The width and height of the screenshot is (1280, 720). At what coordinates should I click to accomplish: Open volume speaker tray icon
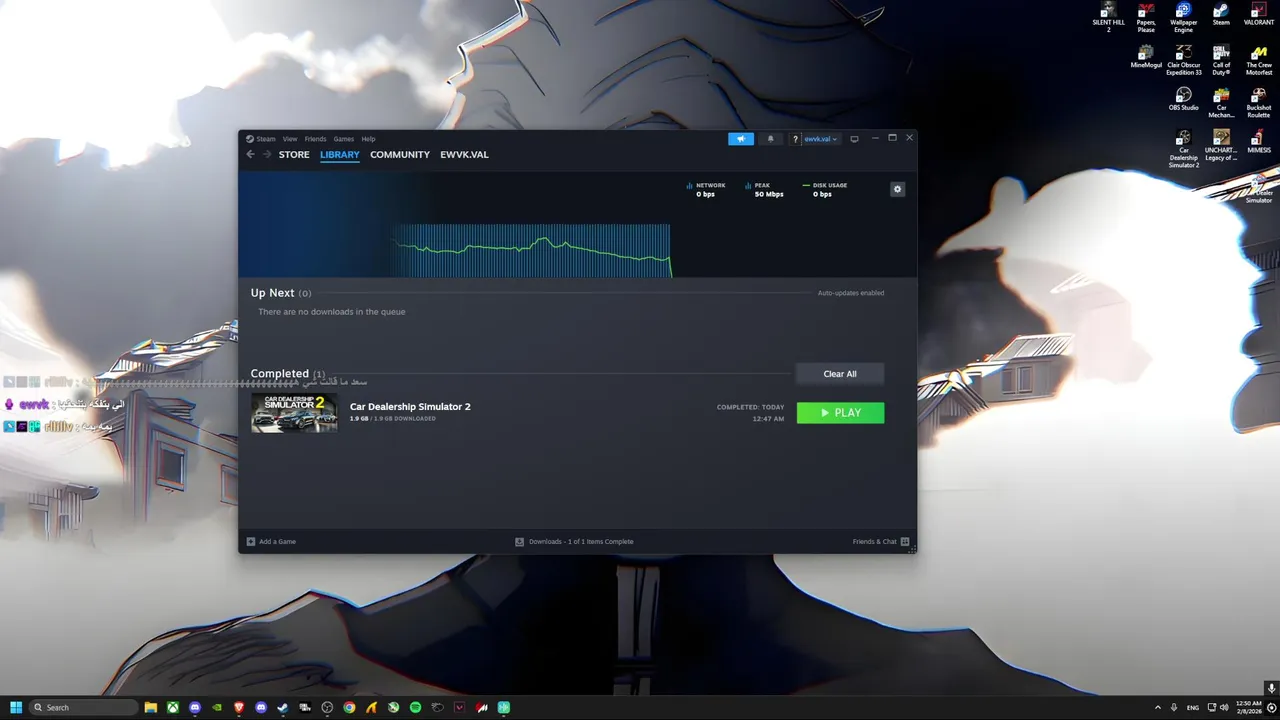coord(1224,707)
